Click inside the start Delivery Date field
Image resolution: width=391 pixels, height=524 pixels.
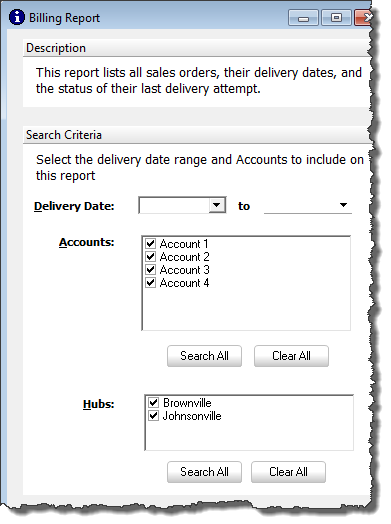[174, 205]
